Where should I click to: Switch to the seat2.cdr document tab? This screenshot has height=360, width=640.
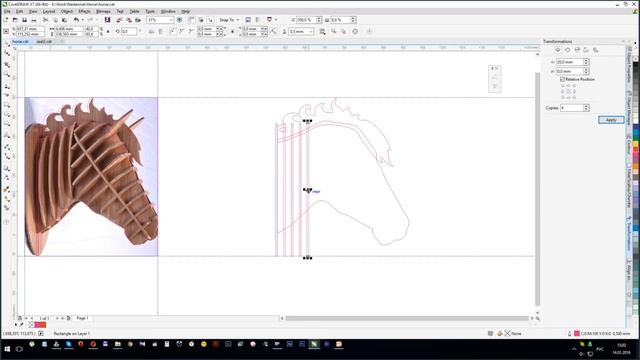(44, 42)
